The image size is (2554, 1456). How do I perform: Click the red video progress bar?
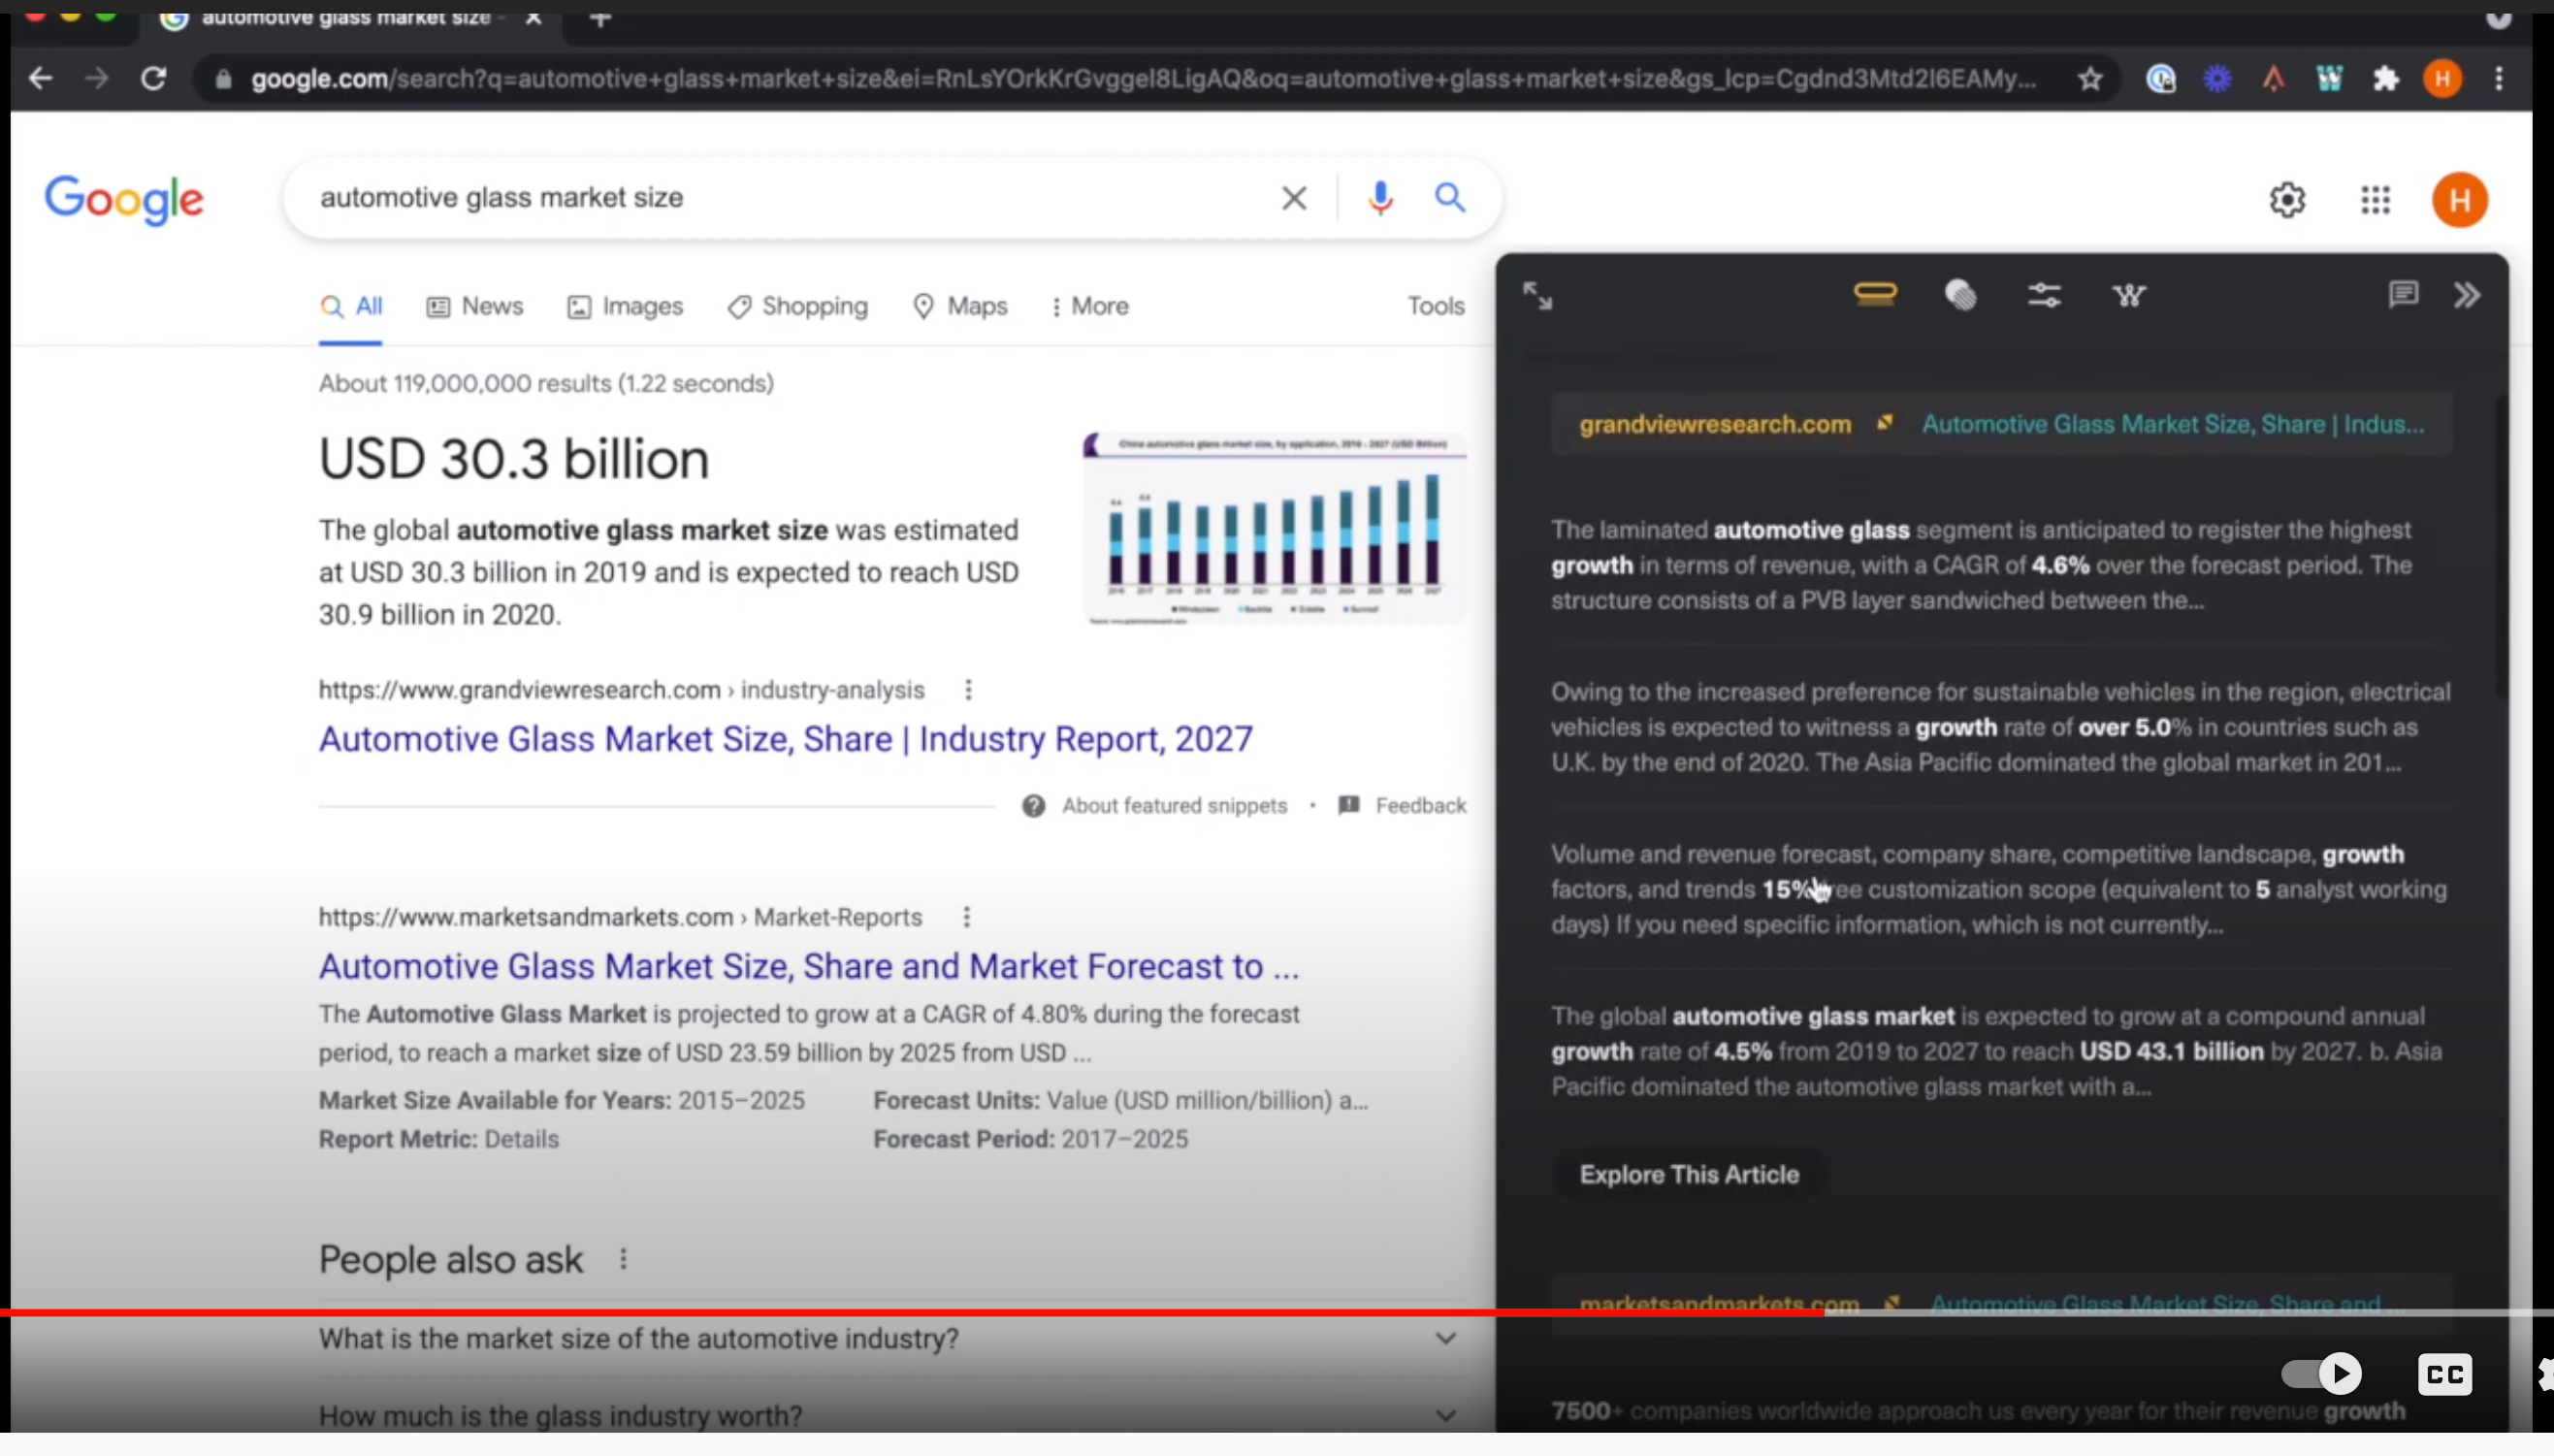coord(900,1312)
